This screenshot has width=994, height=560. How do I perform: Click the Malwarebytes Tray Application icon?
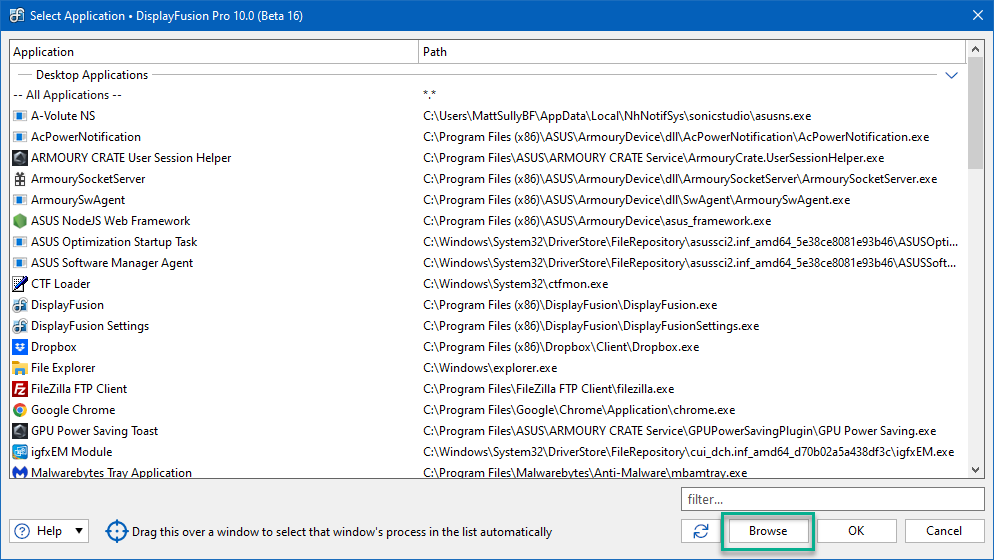(20, 472)
